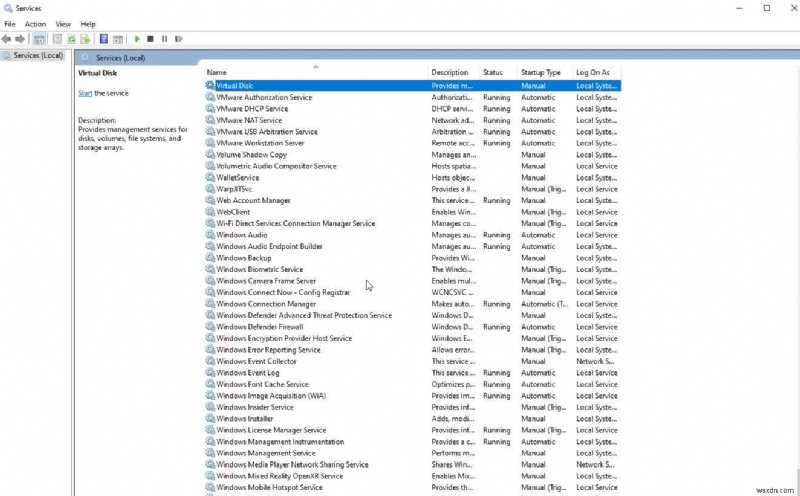Open the Action menu

click(x=35, y=24)
